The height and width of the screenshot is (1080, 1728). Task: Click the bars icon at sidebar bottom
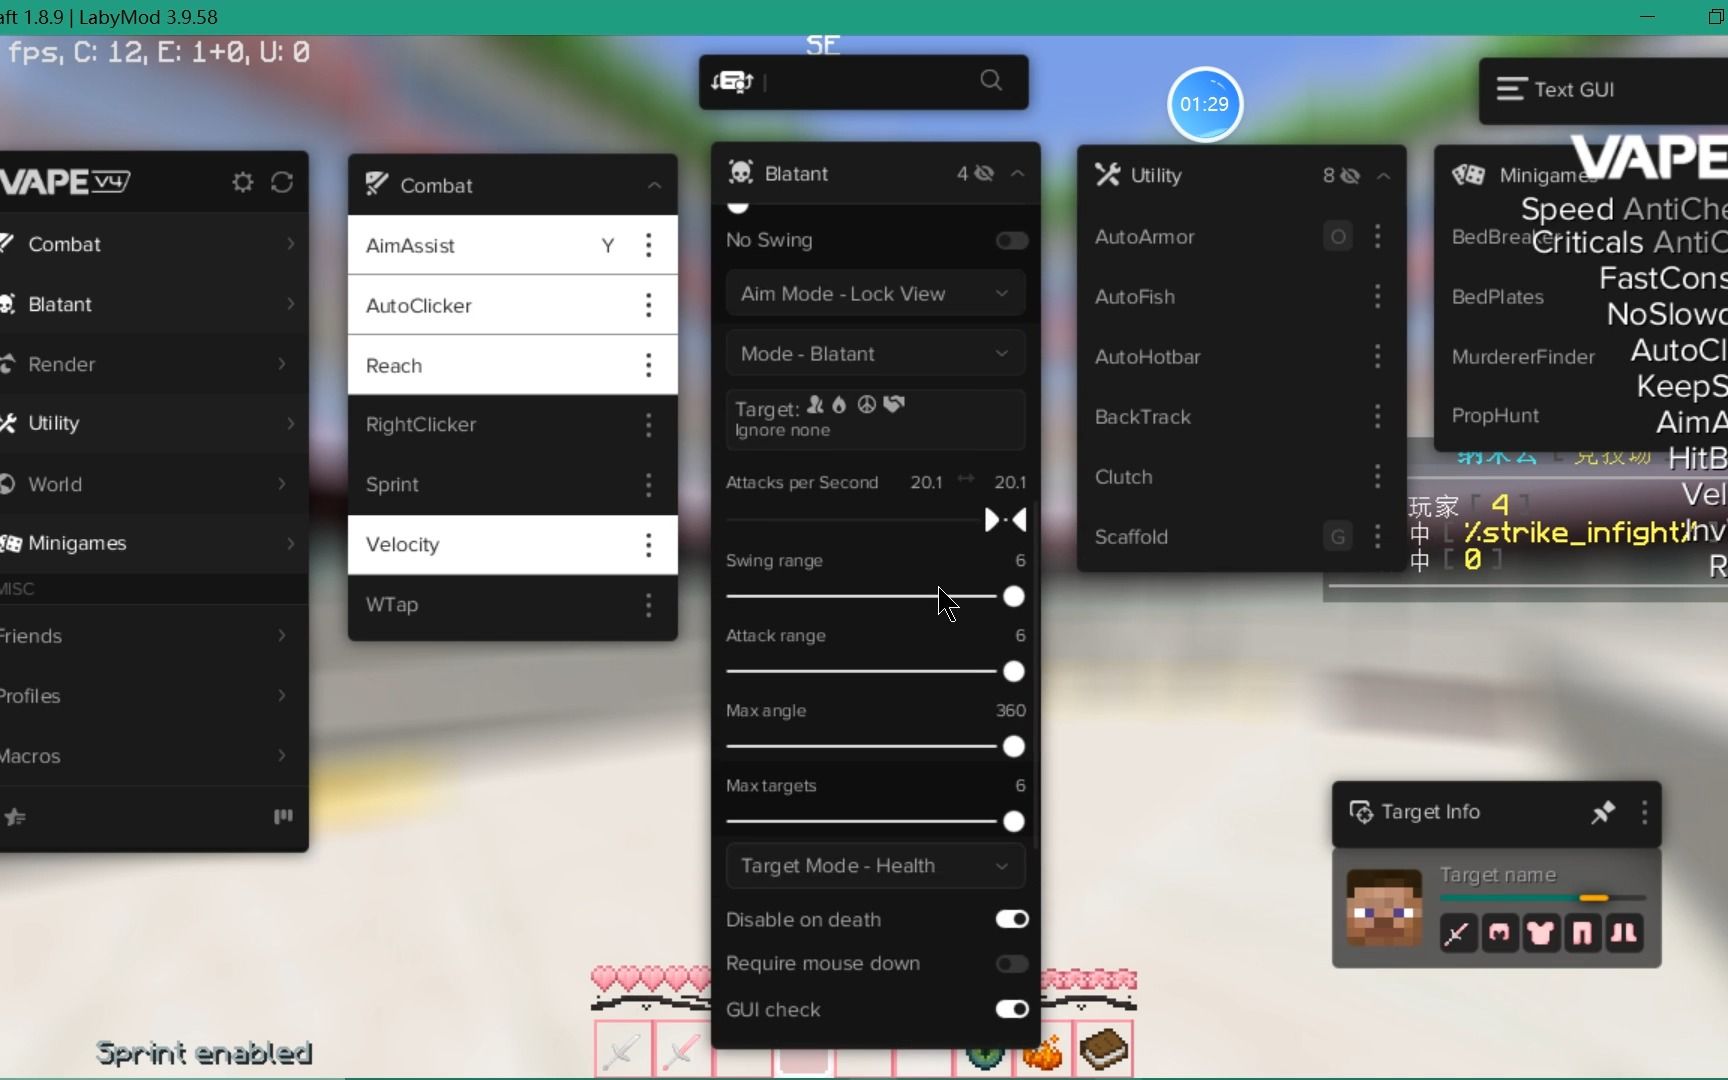[283, 816]
